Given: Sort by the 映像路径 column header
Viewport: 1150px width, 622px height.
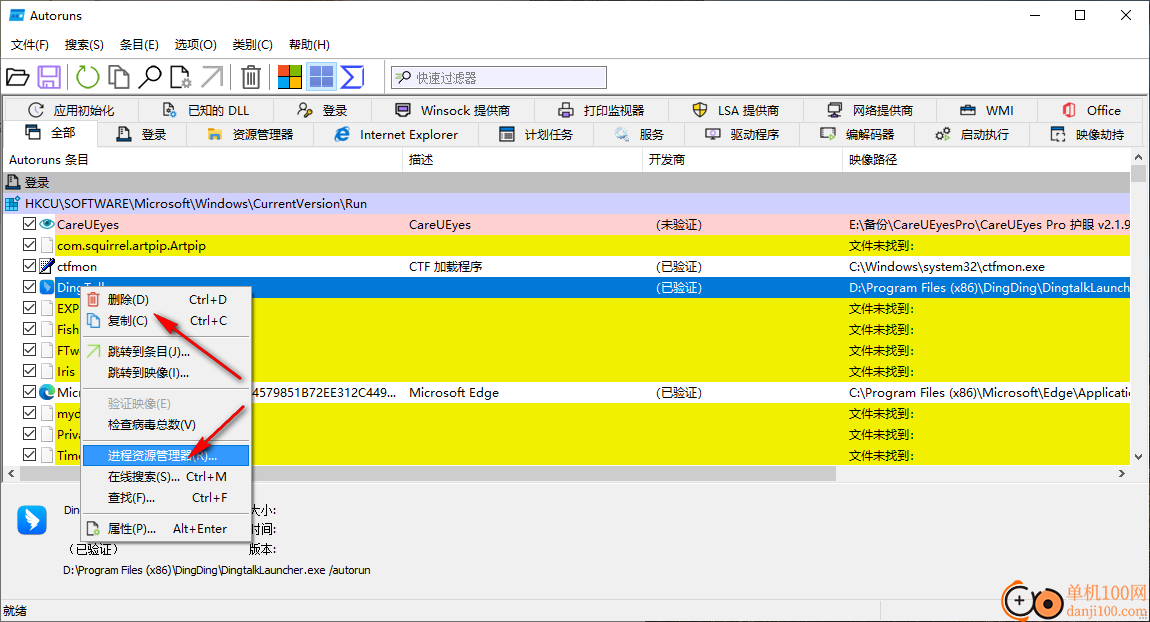Looking at the screenshot, I should pos(986,160).
